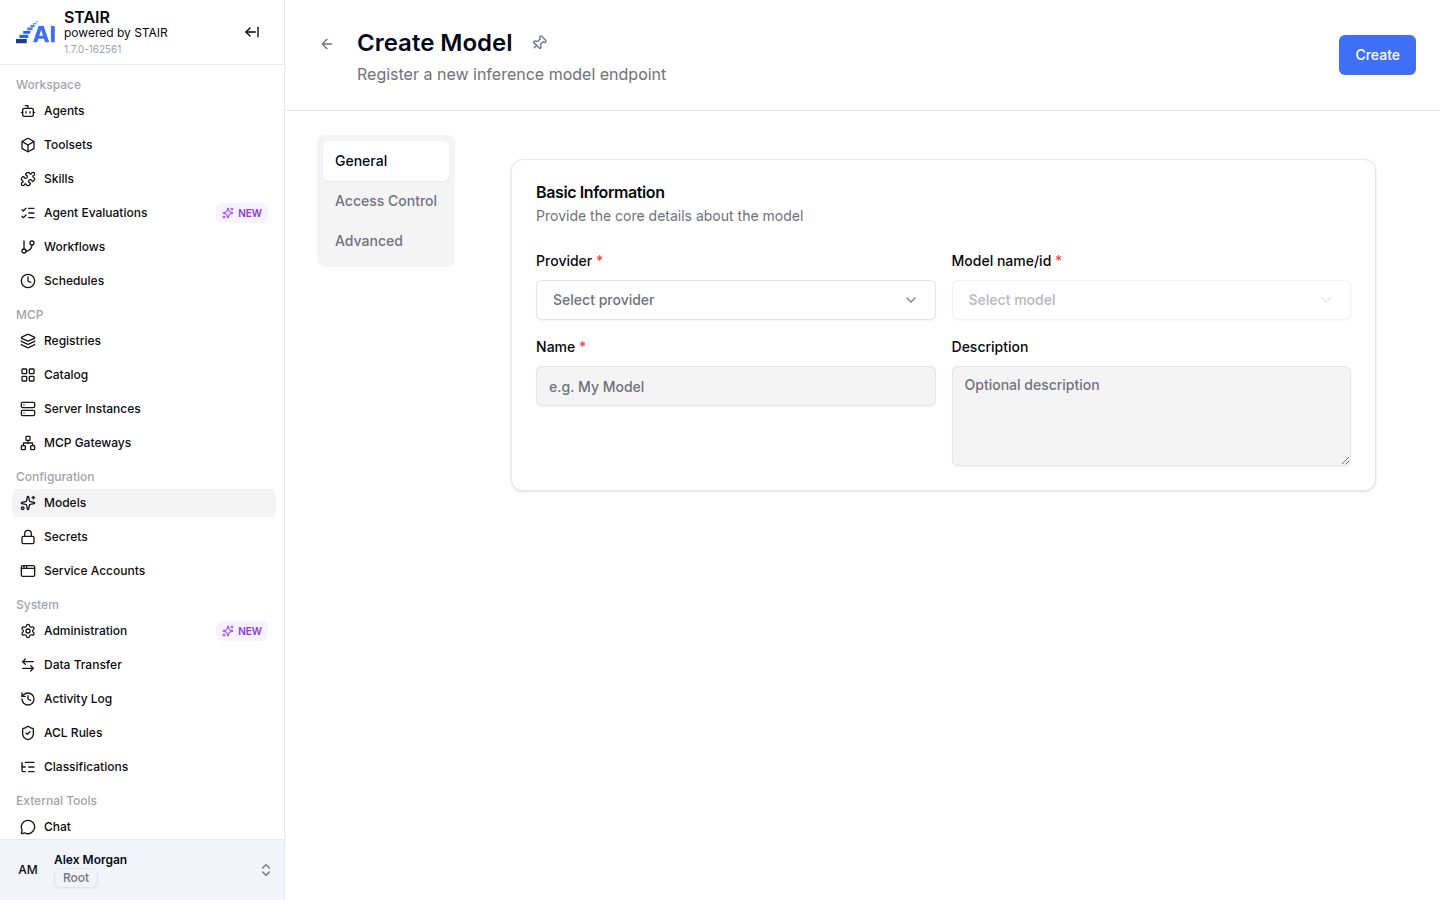Open Administration via its gear icon
Screen dimensions: 1440x900
pyautogui.click(x=28, y=631)
